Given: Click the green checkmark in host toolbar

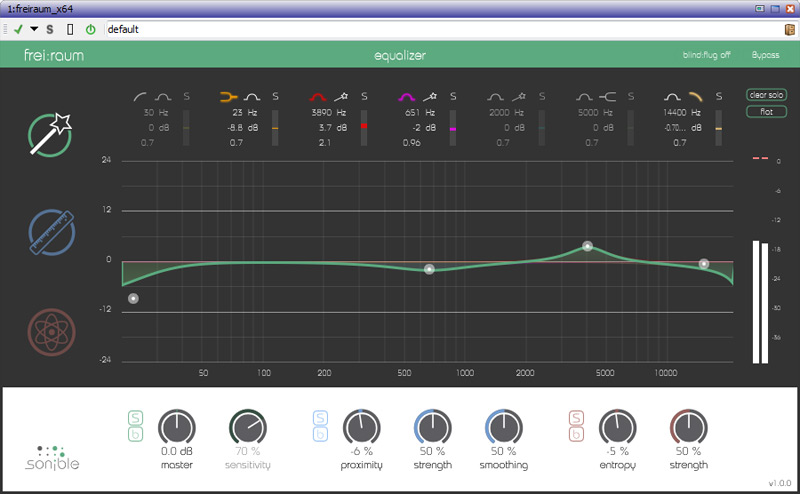Looking at the screenshot, I should tap(18, 30).
